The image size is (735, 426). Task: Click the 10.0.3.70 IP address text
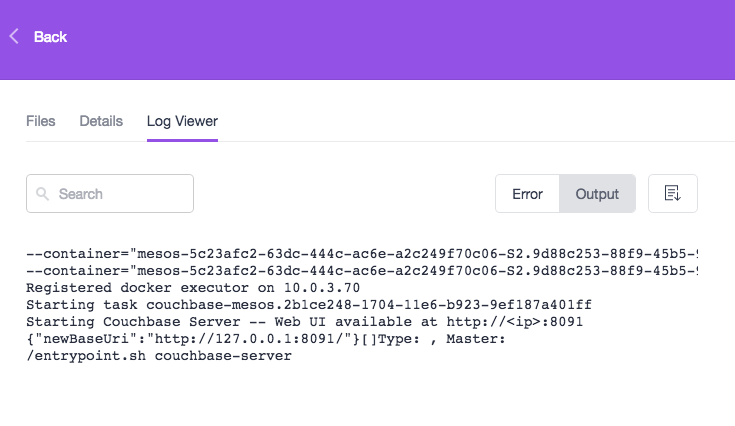click(x=322, y=288)
